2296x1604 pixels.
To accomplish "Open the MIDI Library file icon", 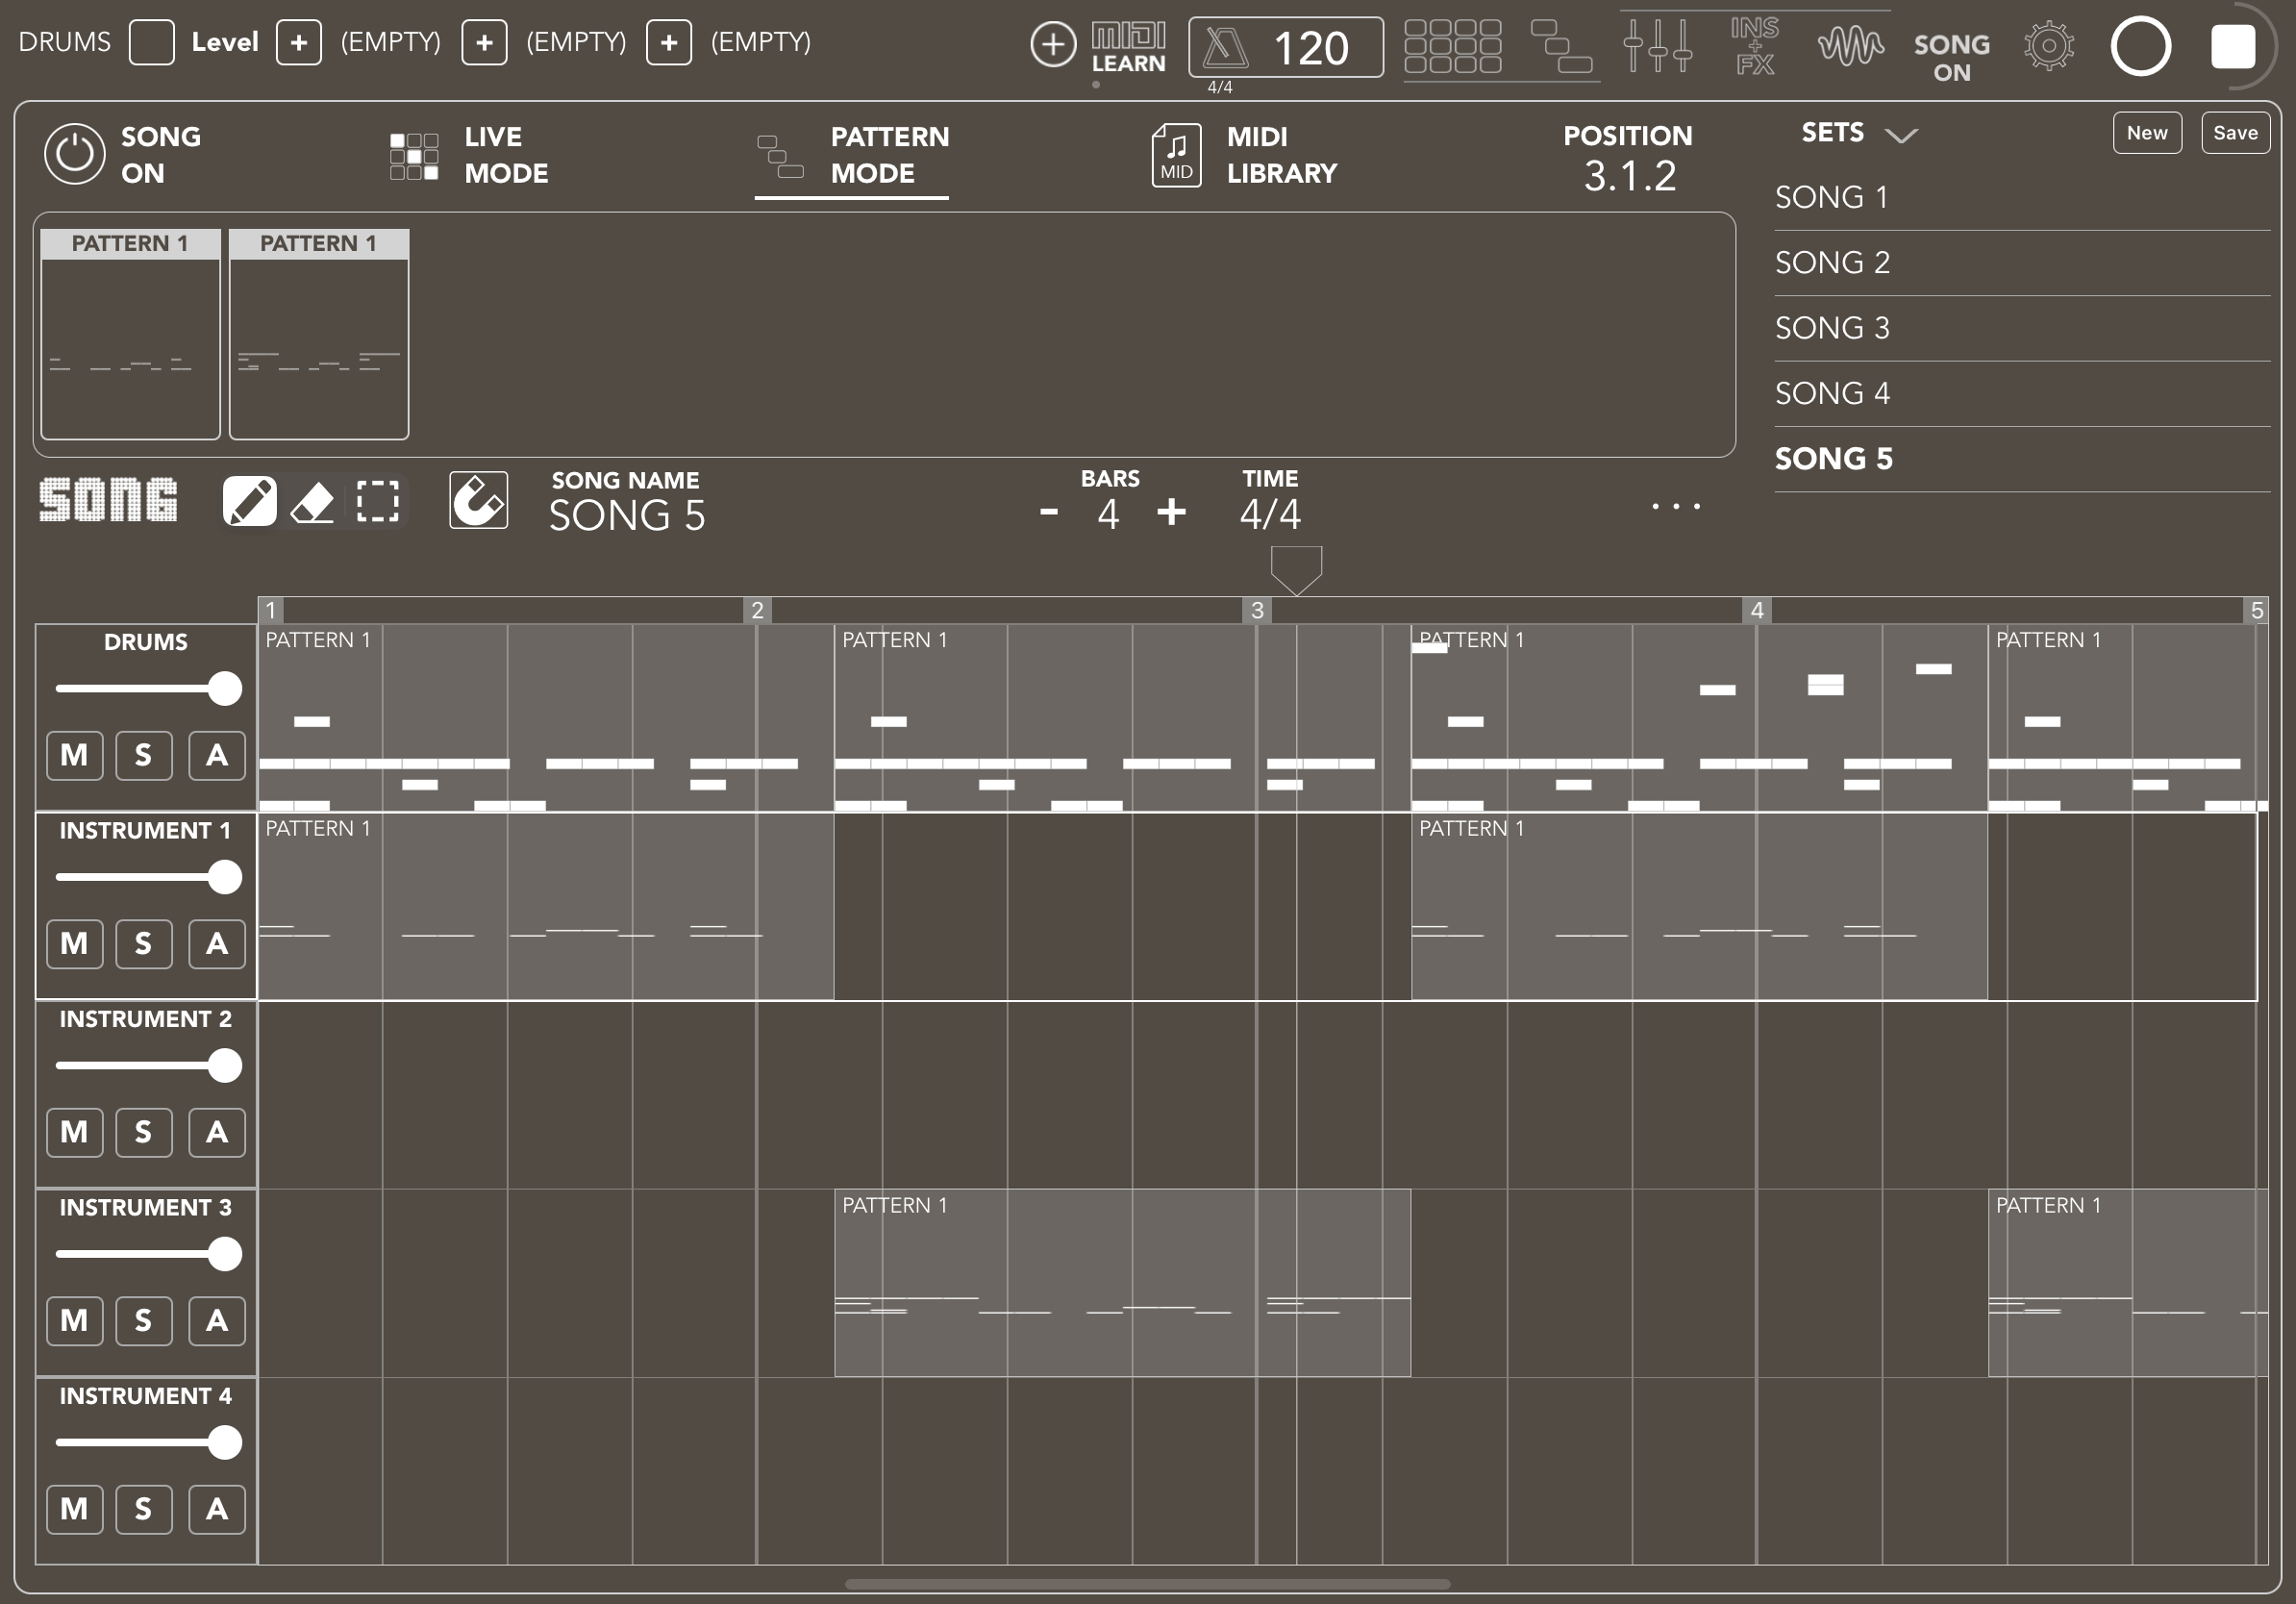I will click(x=1176, y=155).
